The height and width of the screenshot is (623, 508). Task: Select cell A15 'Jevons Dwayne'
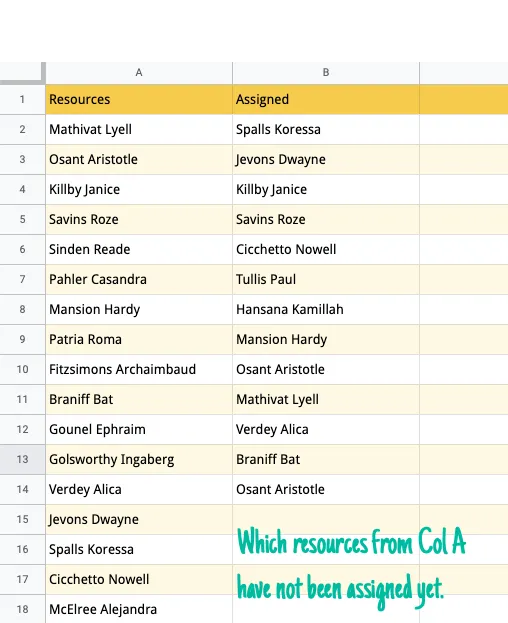tap(139, 519)
